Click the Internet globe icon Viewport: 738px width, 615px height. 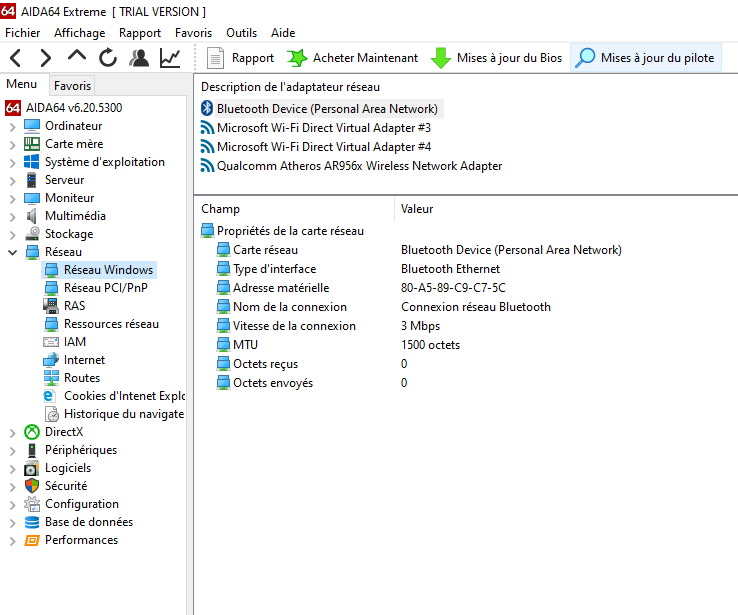click(x=51, y=360)
